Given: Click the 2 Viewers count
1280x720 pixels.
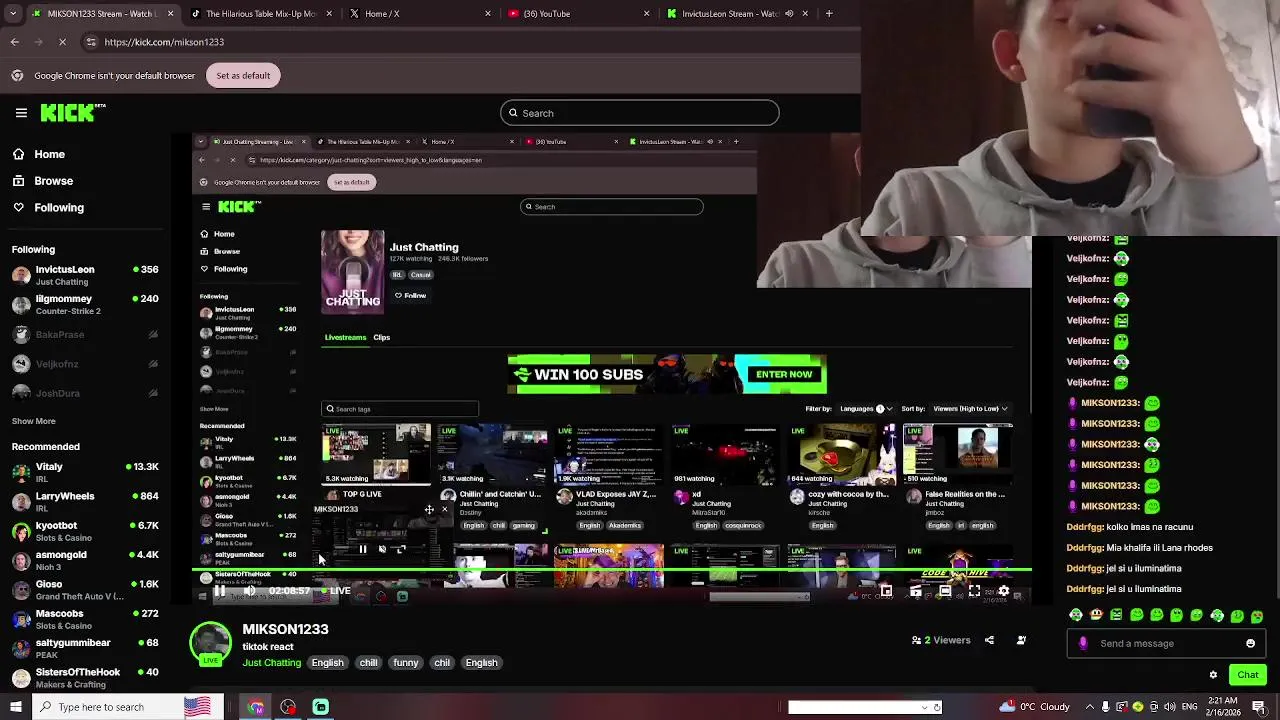Looking at the screenshot, I should (941, 640).
